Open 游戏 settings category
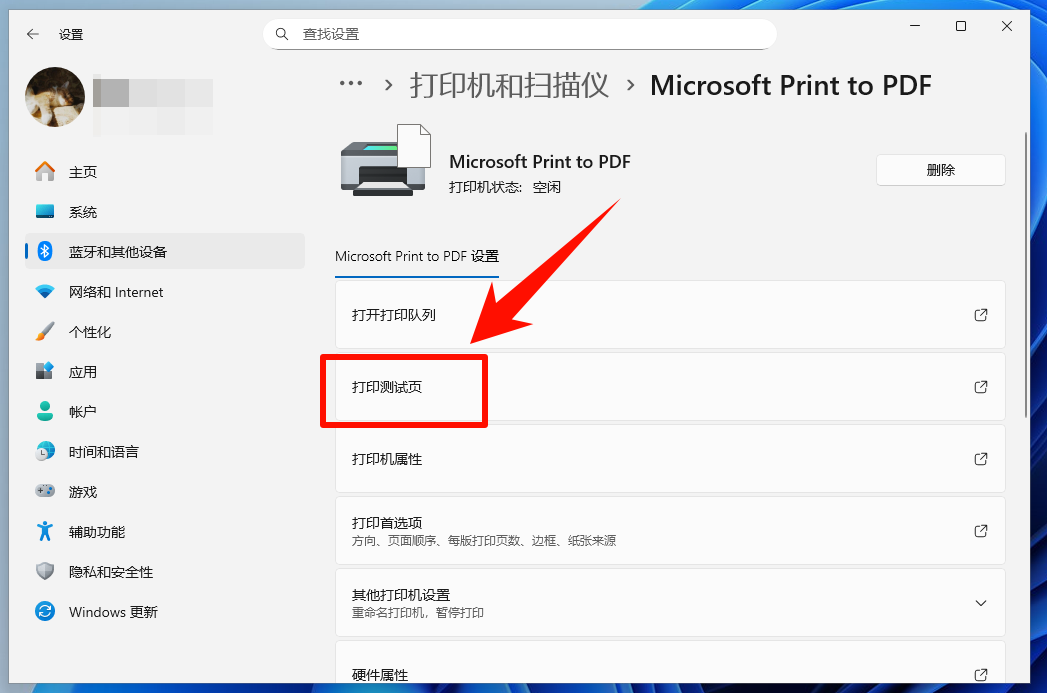Image resolution: width=1047 pixels, height=693 pixels. pos(165,492)
